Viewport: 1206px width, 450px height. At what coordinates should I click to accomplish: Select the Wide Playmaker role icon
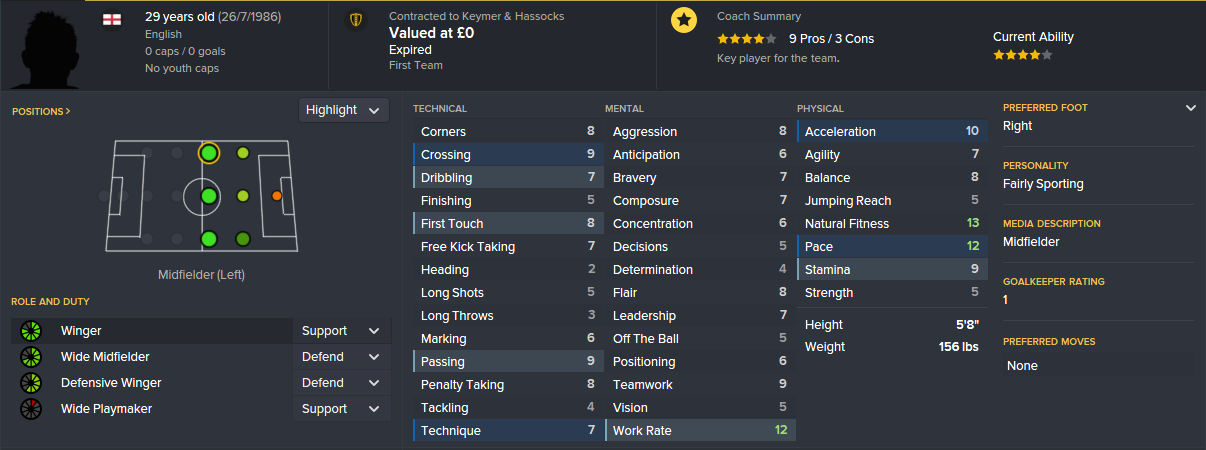point(30,409)
